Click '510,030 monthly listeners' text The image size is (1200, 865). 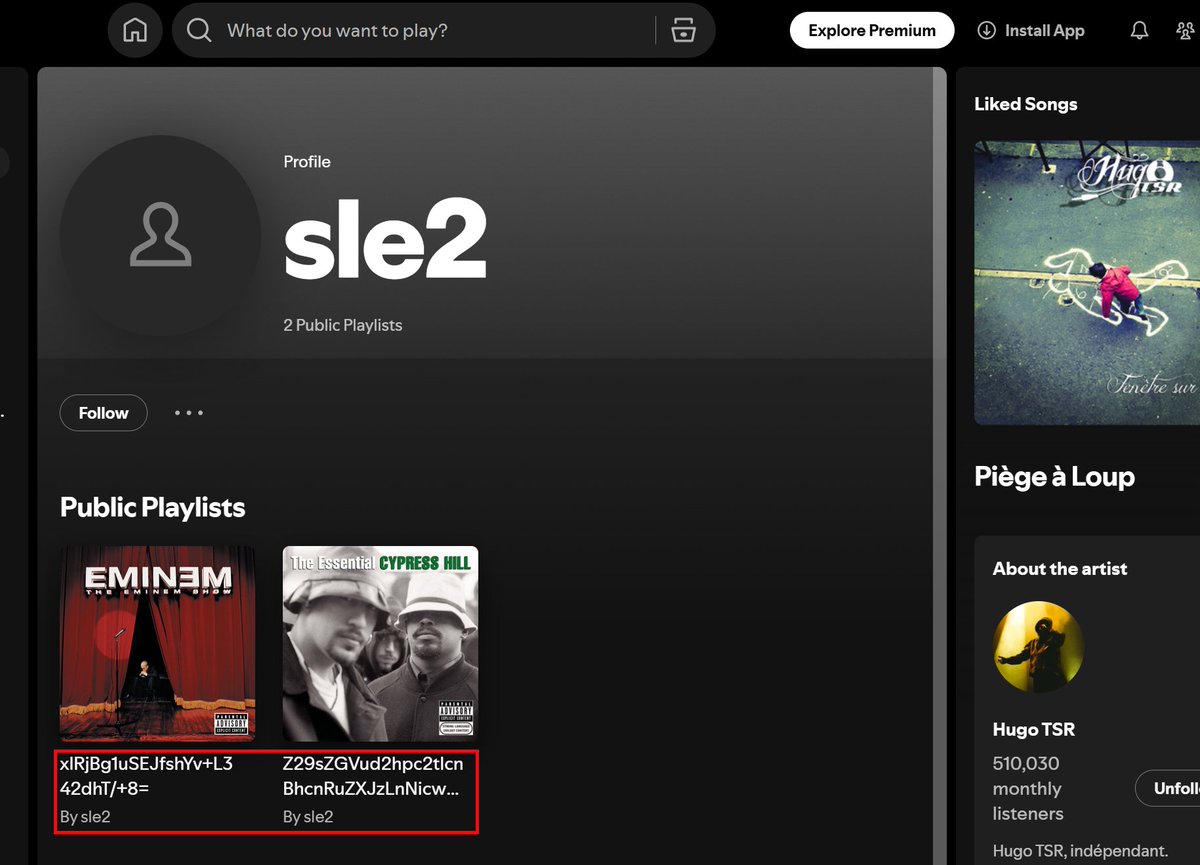point(1028,788)
